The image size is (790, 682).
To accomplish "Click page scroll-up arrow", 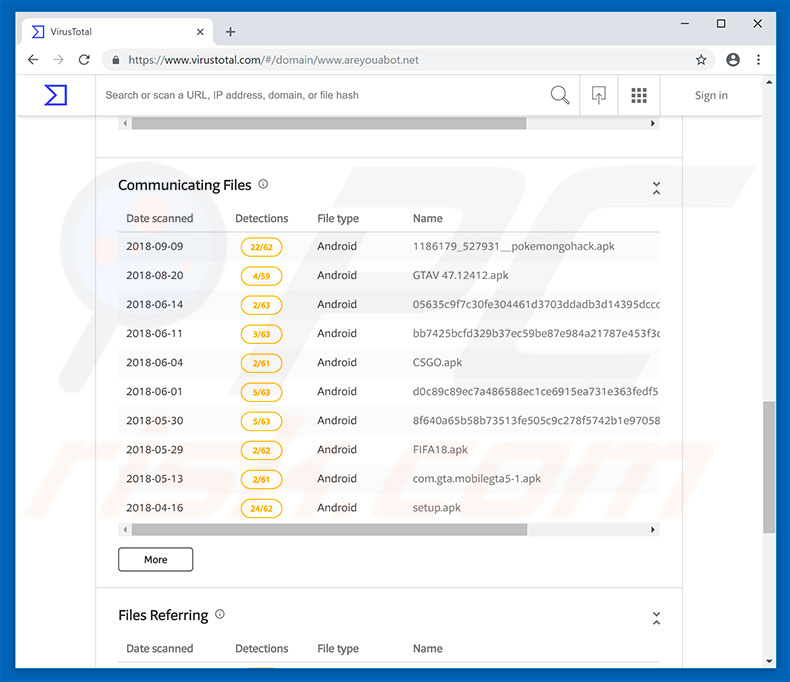I will pos(769,82).
